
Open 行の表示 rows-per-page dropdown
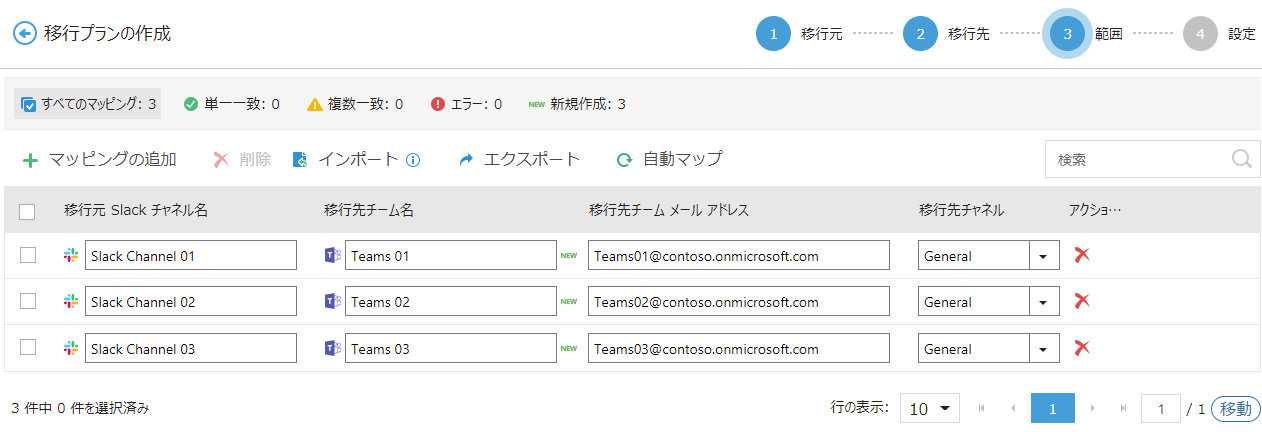coord(930,408)
